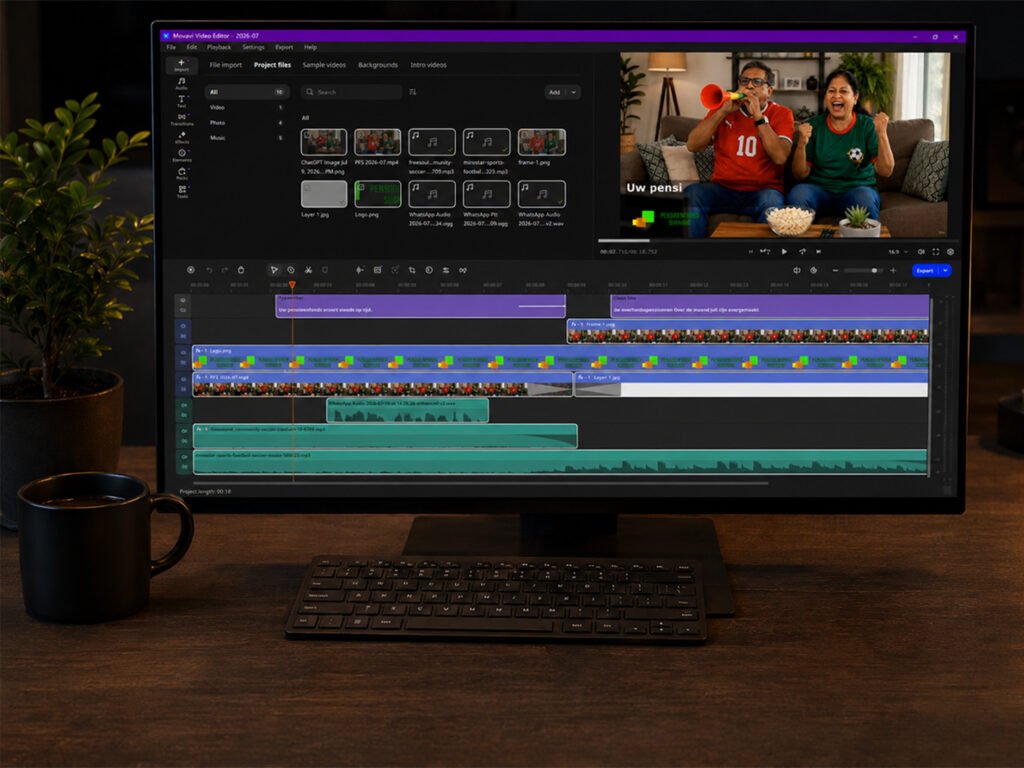Switch to the File import tab
Screen dimensions: 1024x768
tap(225, 65)
